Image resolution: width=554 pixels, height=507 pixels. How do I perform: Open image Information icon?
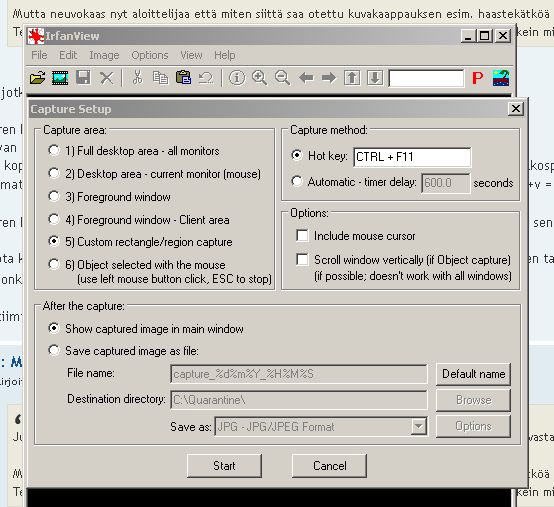click(237, 77)
